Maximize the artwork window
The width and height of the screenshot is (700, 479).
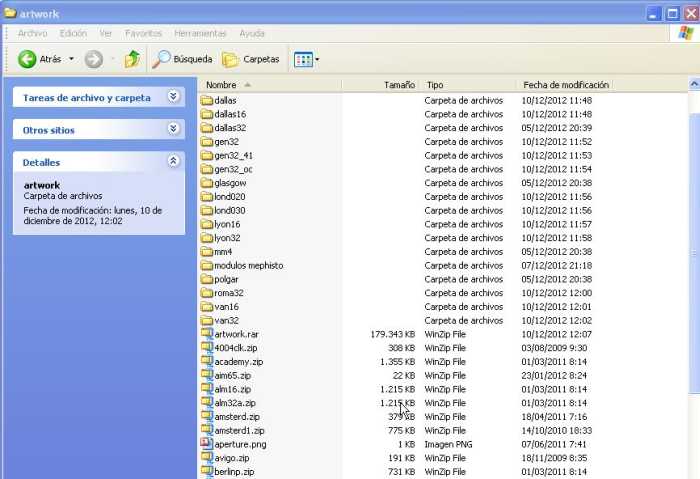tap(672, 13)
